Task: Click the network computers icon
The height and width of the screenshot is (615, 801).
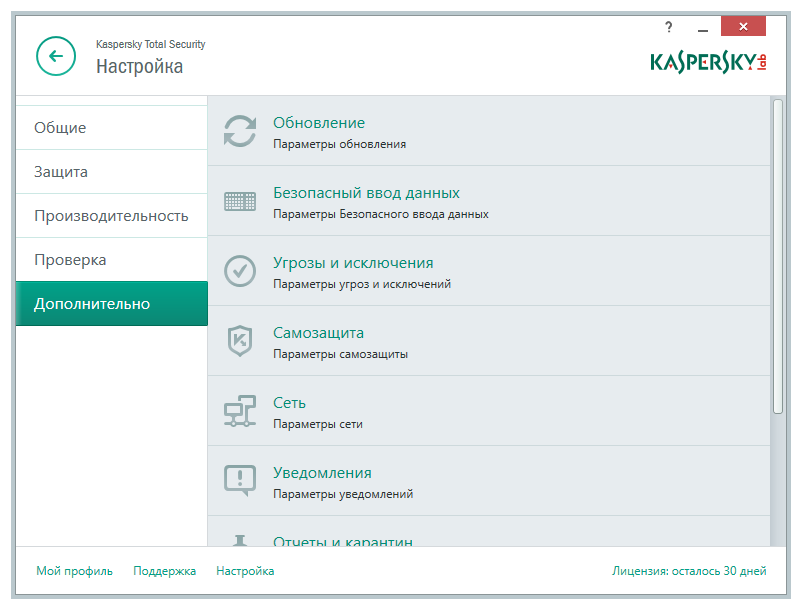Action: pyautogui.click(x=240, y=411)
